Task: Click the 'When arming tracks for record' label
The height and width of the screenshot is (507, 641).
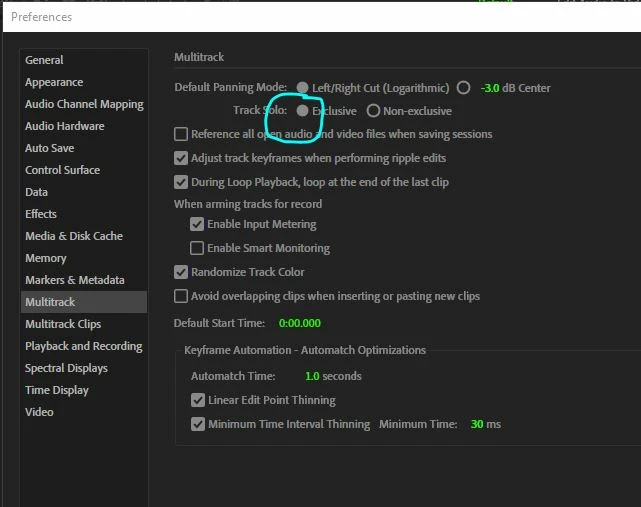Action: tap(248, 204)
